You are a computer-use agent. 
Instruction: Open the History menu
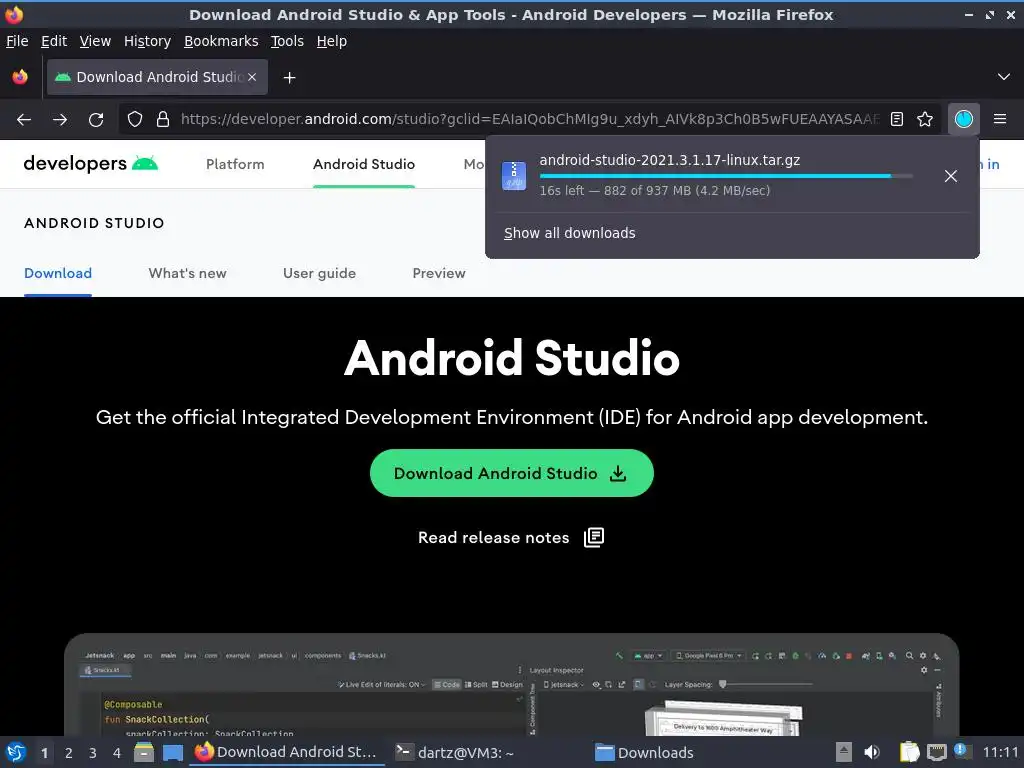click(x=147, y=41)
